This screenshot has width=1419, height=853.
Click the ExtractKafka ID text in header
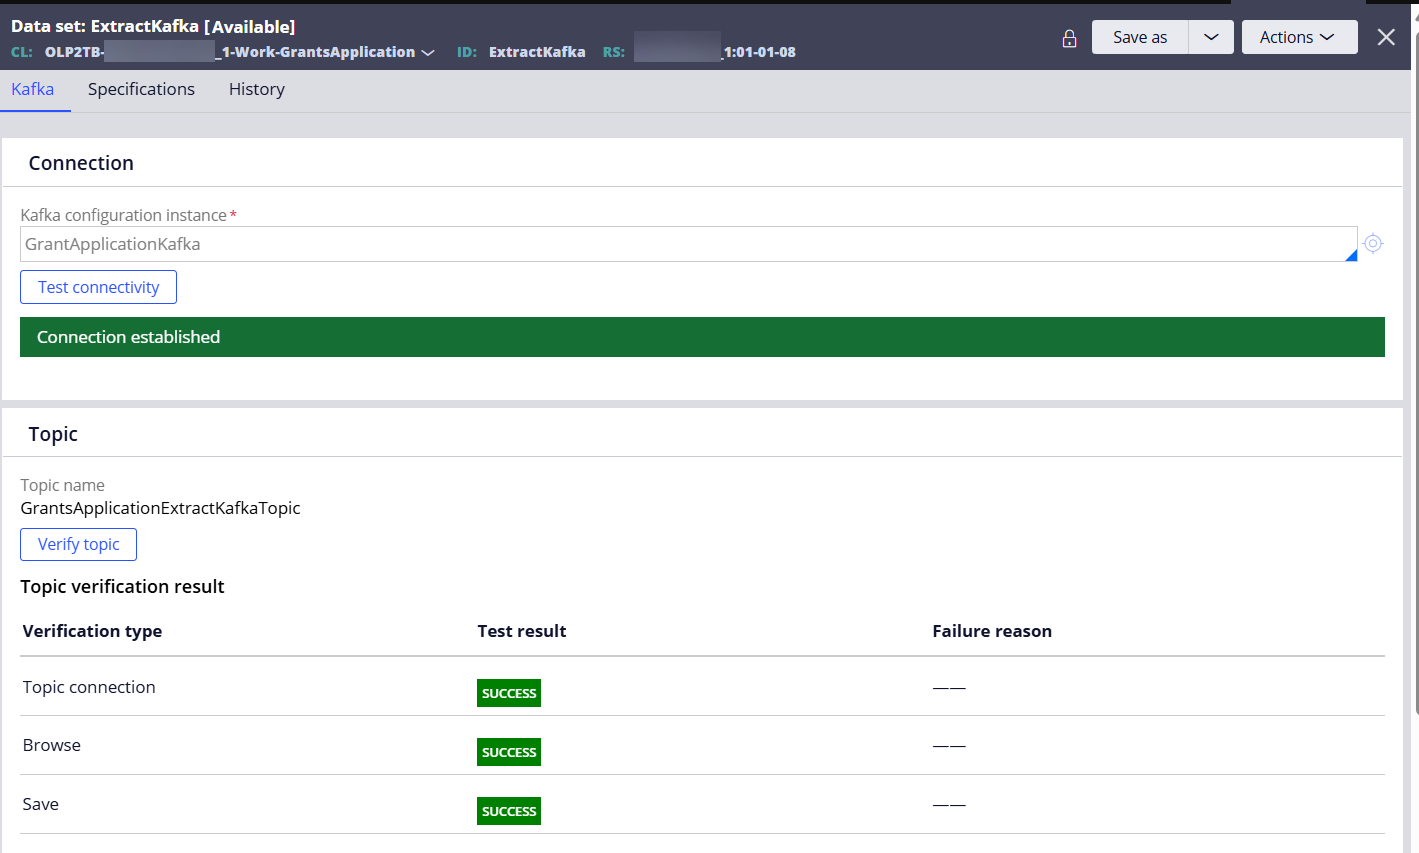click(x=537, y=52)
